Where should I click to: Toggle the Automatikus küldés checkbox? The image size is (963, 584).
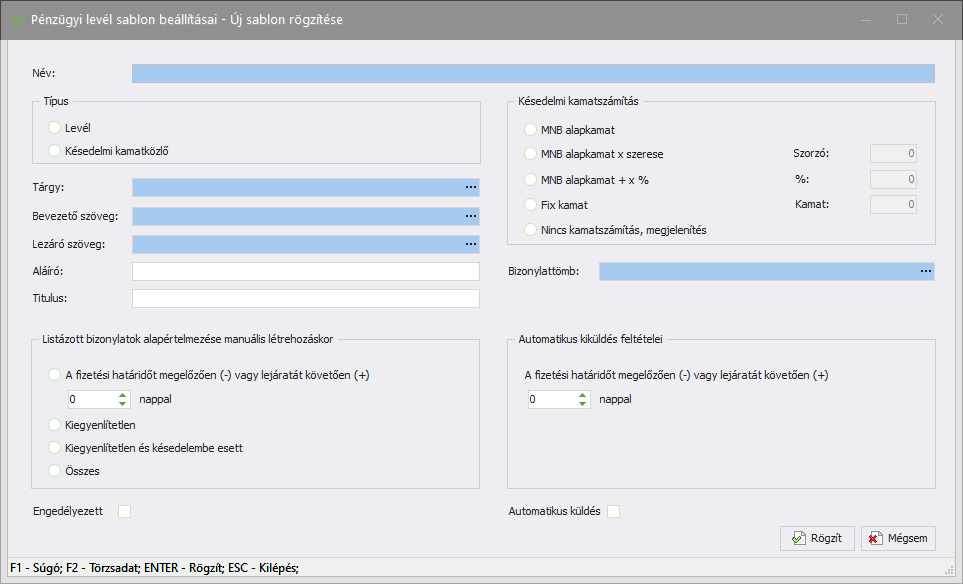[614, 512]
